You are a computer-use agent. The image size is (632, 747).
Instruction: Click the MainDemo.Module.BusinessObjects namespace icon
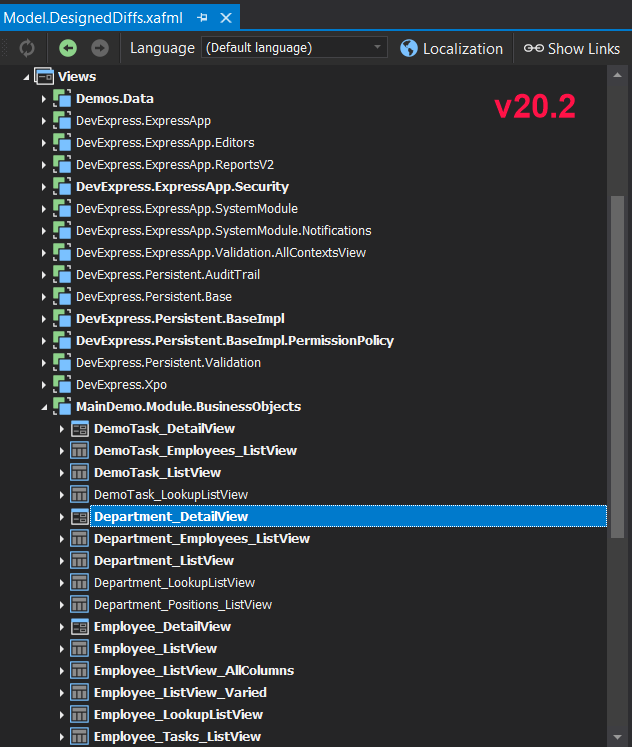click(x=62, y=407)
